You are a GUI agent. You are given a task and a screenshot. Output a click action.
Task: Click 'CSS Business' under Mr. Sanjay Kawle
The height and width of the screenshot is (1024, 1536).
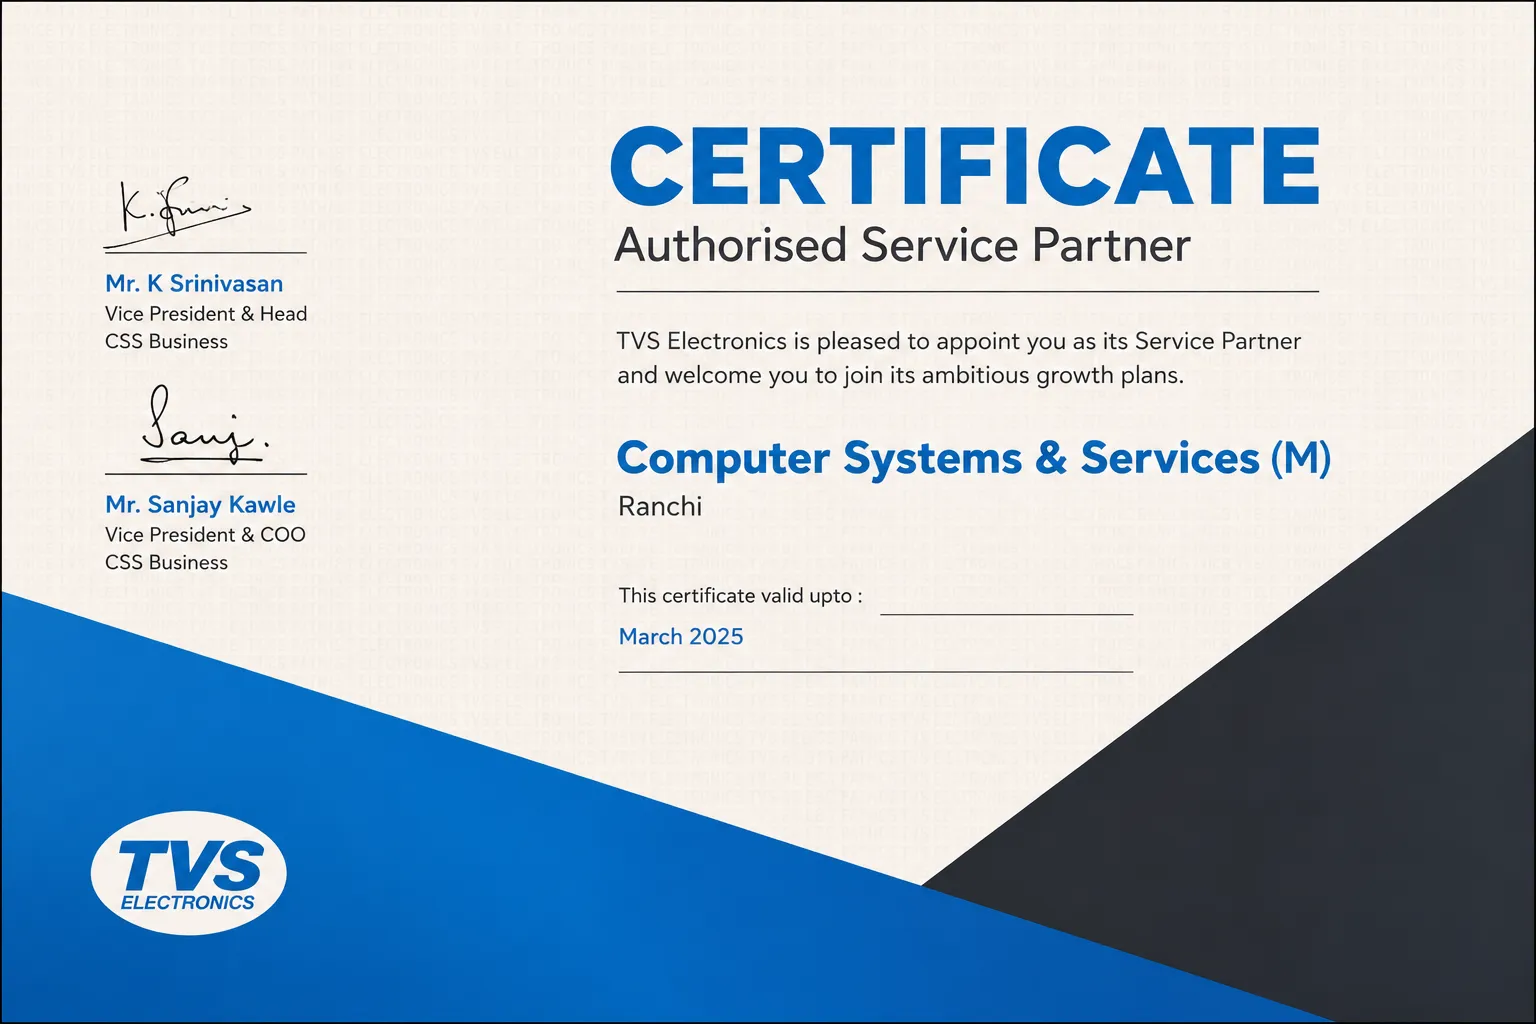pos(166,563)
